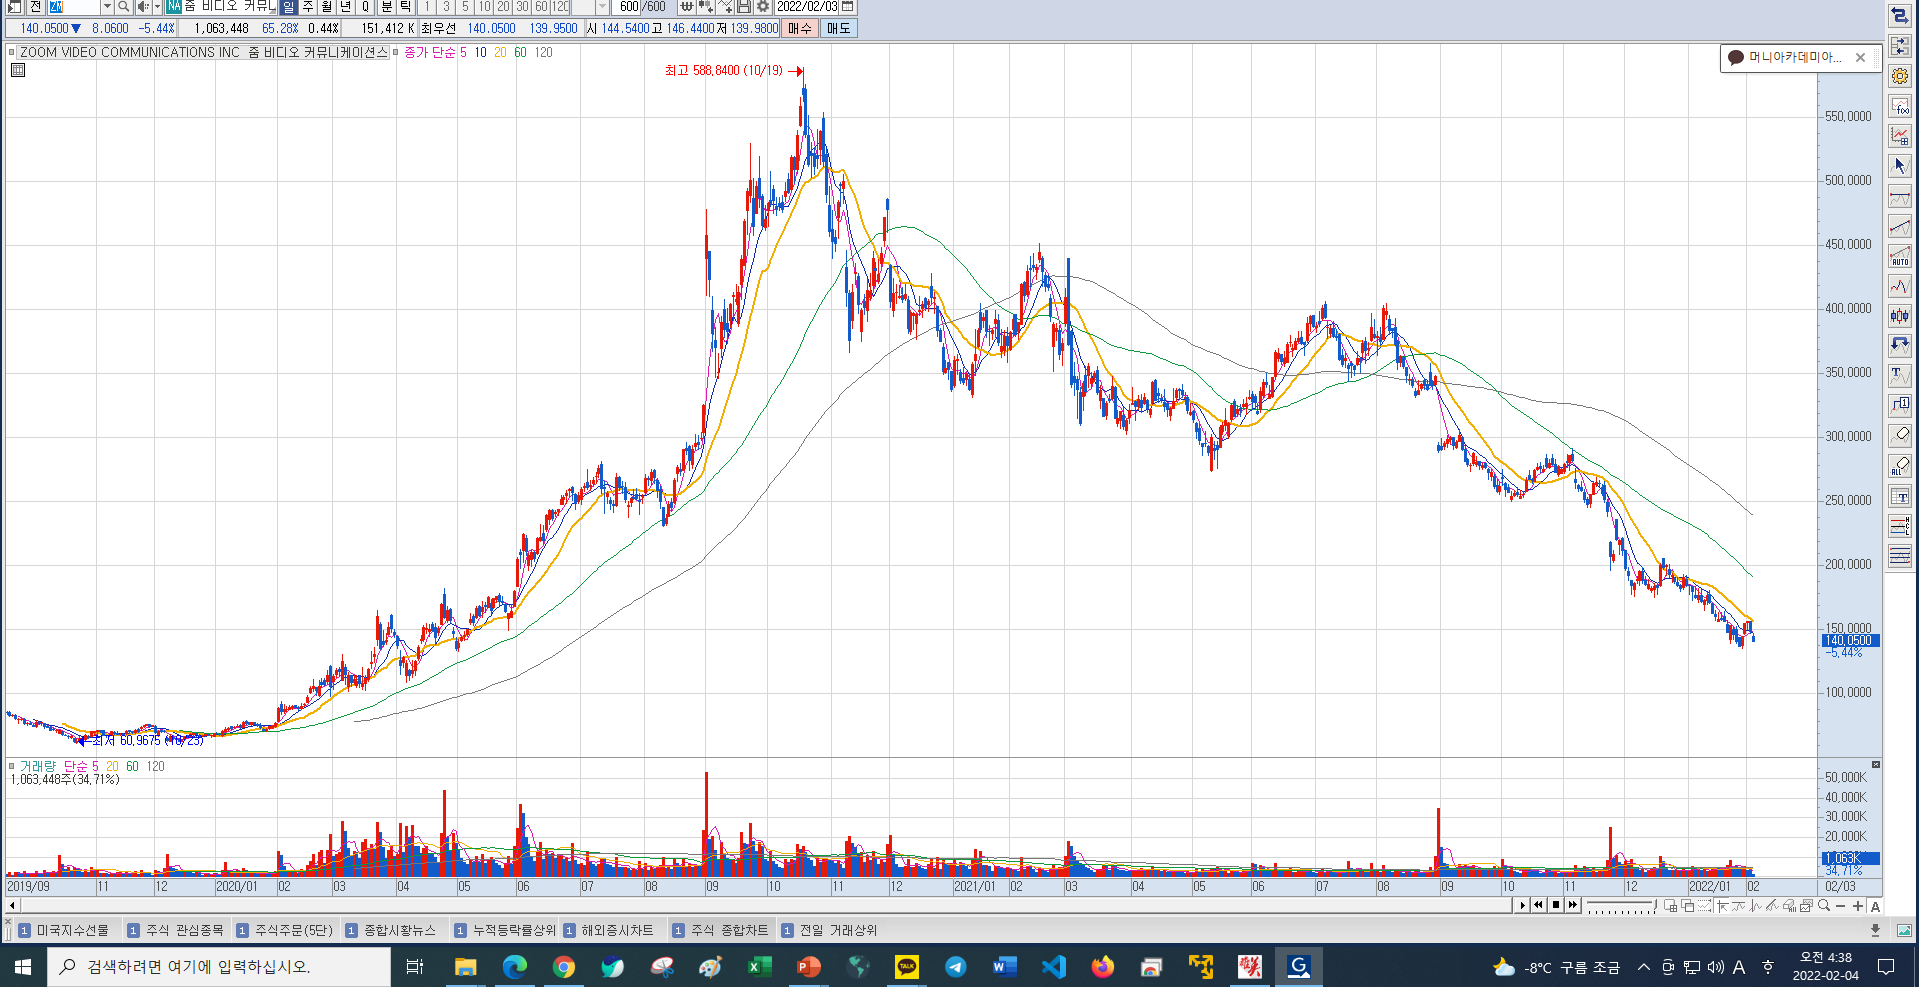Image resolution: width=1919 pixels, height=987 pixels.
Task: Click the data table grid icon under chart title
Action: click(x=18, y=70)
